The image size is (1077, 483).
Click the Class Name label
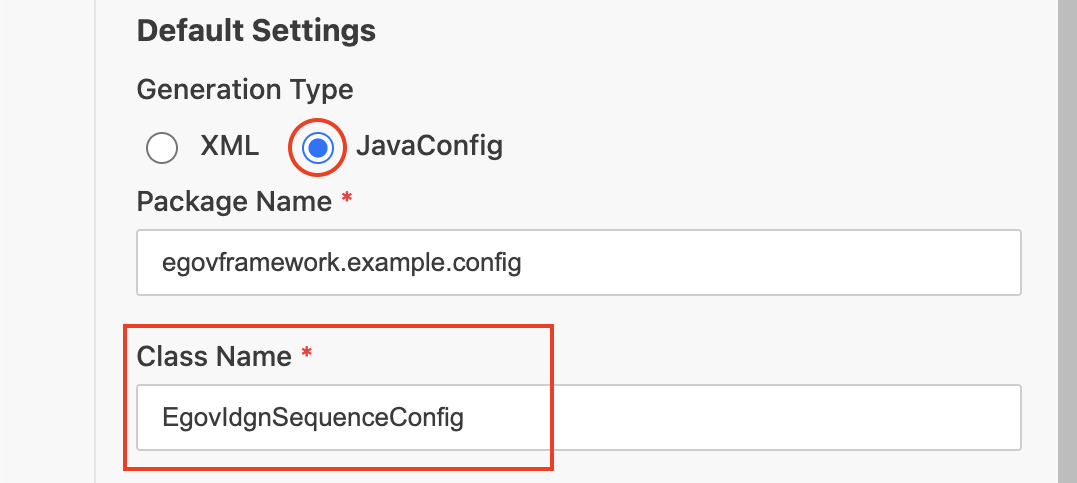point(214,355)
